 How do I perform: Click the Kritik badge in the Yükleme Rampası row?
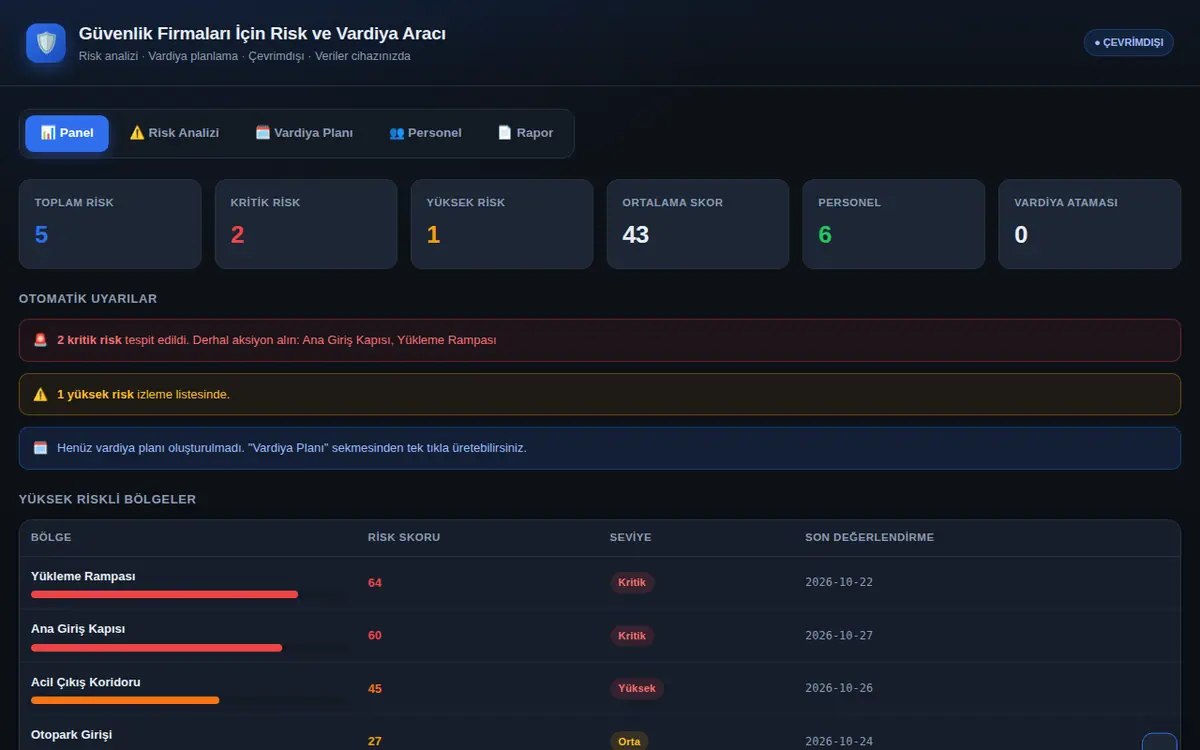click(x=632, y=583)
